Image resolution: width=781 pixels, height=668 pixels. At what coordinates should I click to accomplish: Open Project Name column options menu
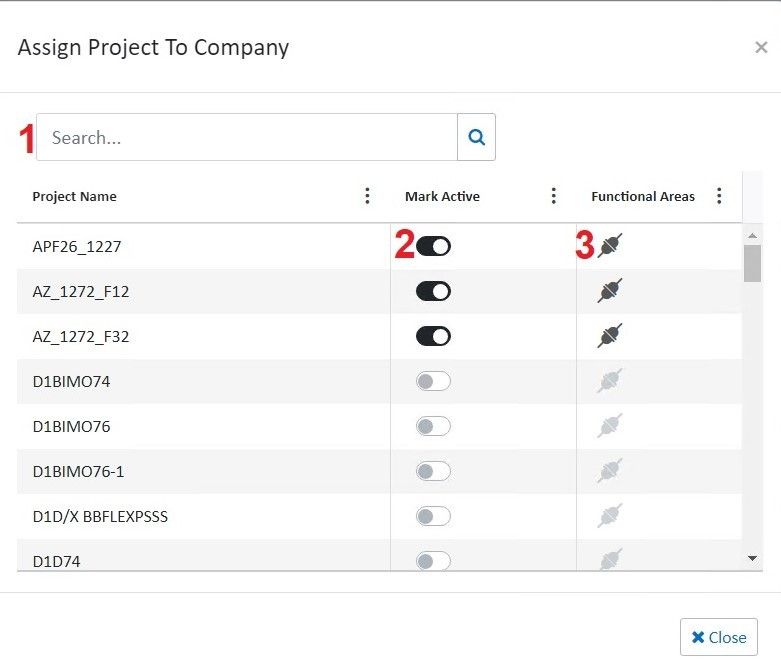coord(367,196)
